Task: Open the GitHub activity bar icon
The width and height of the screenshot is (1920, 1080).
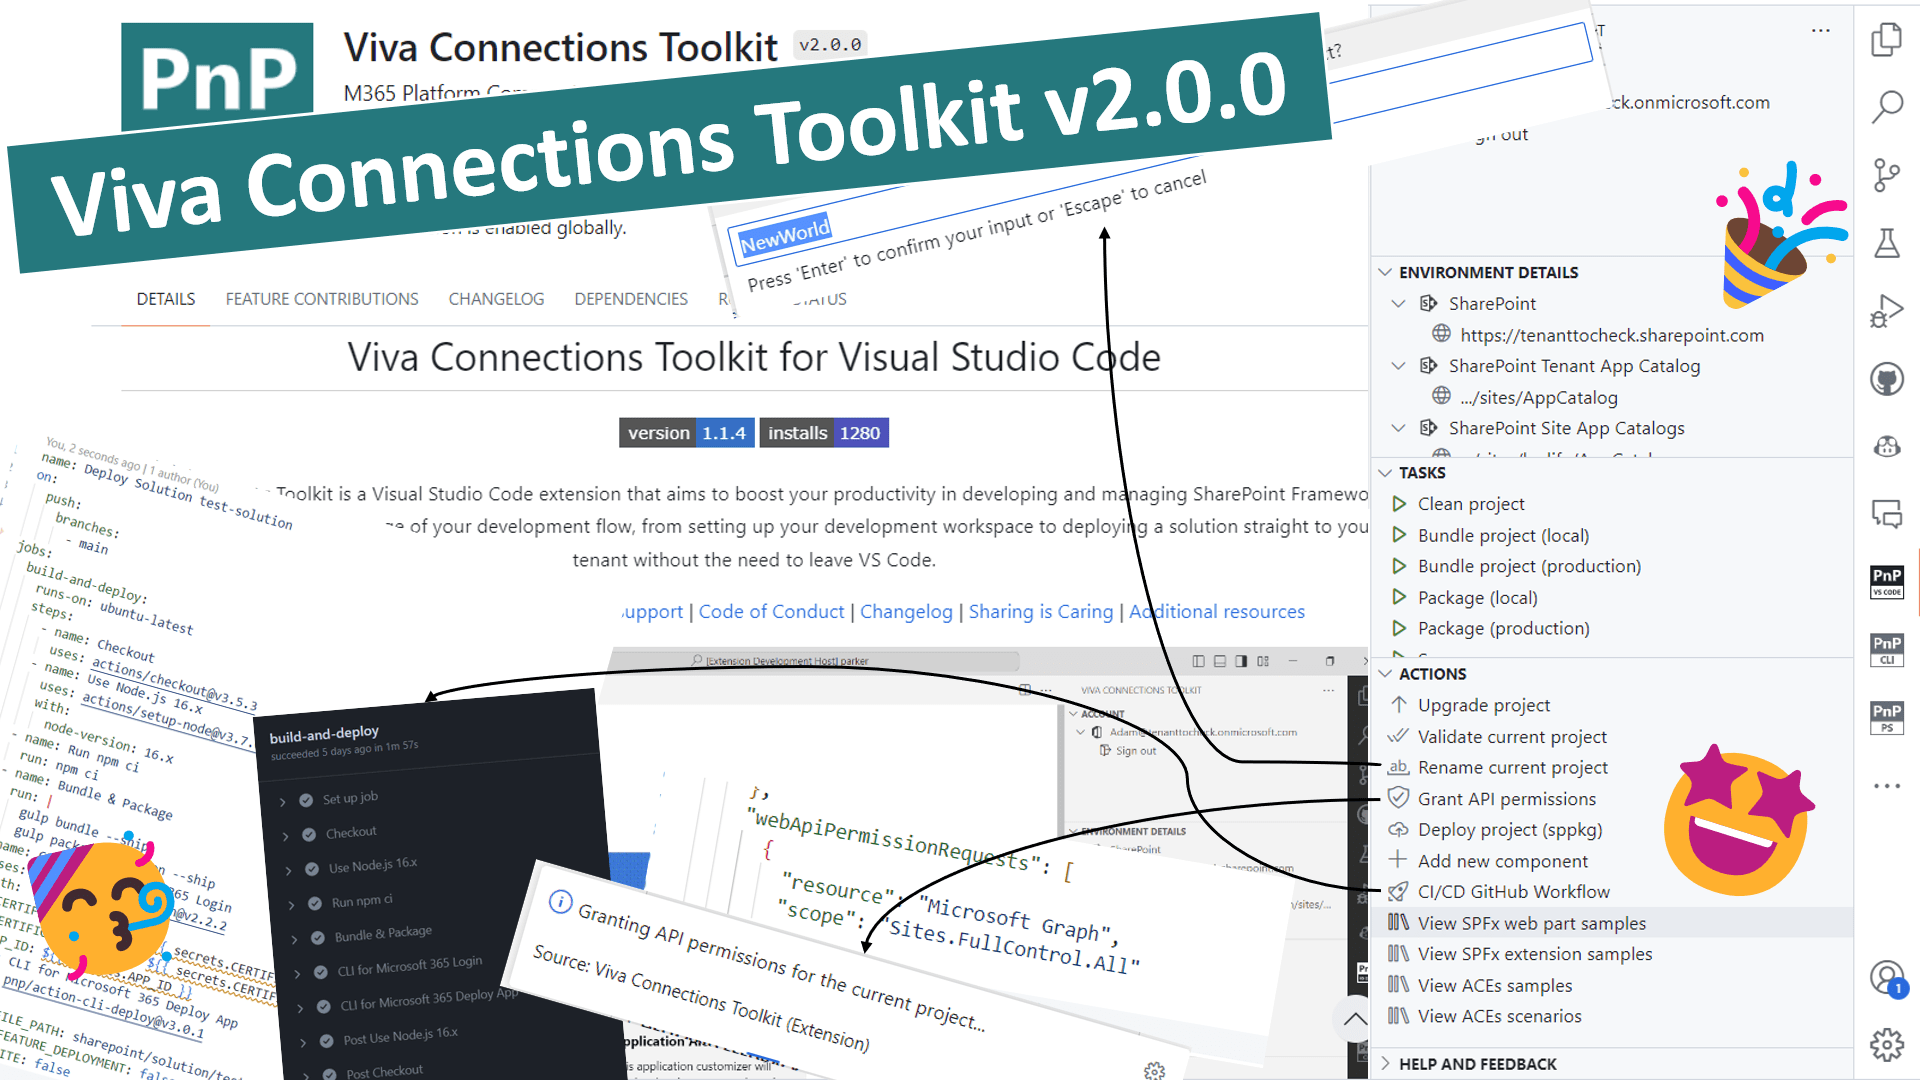Action: (1887, 380)
